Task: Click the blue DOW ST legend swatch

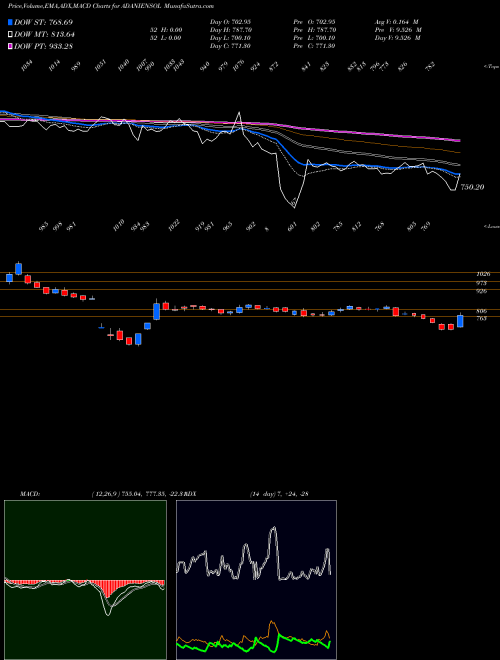Action: pyautogui.click(x=10, y=22)
